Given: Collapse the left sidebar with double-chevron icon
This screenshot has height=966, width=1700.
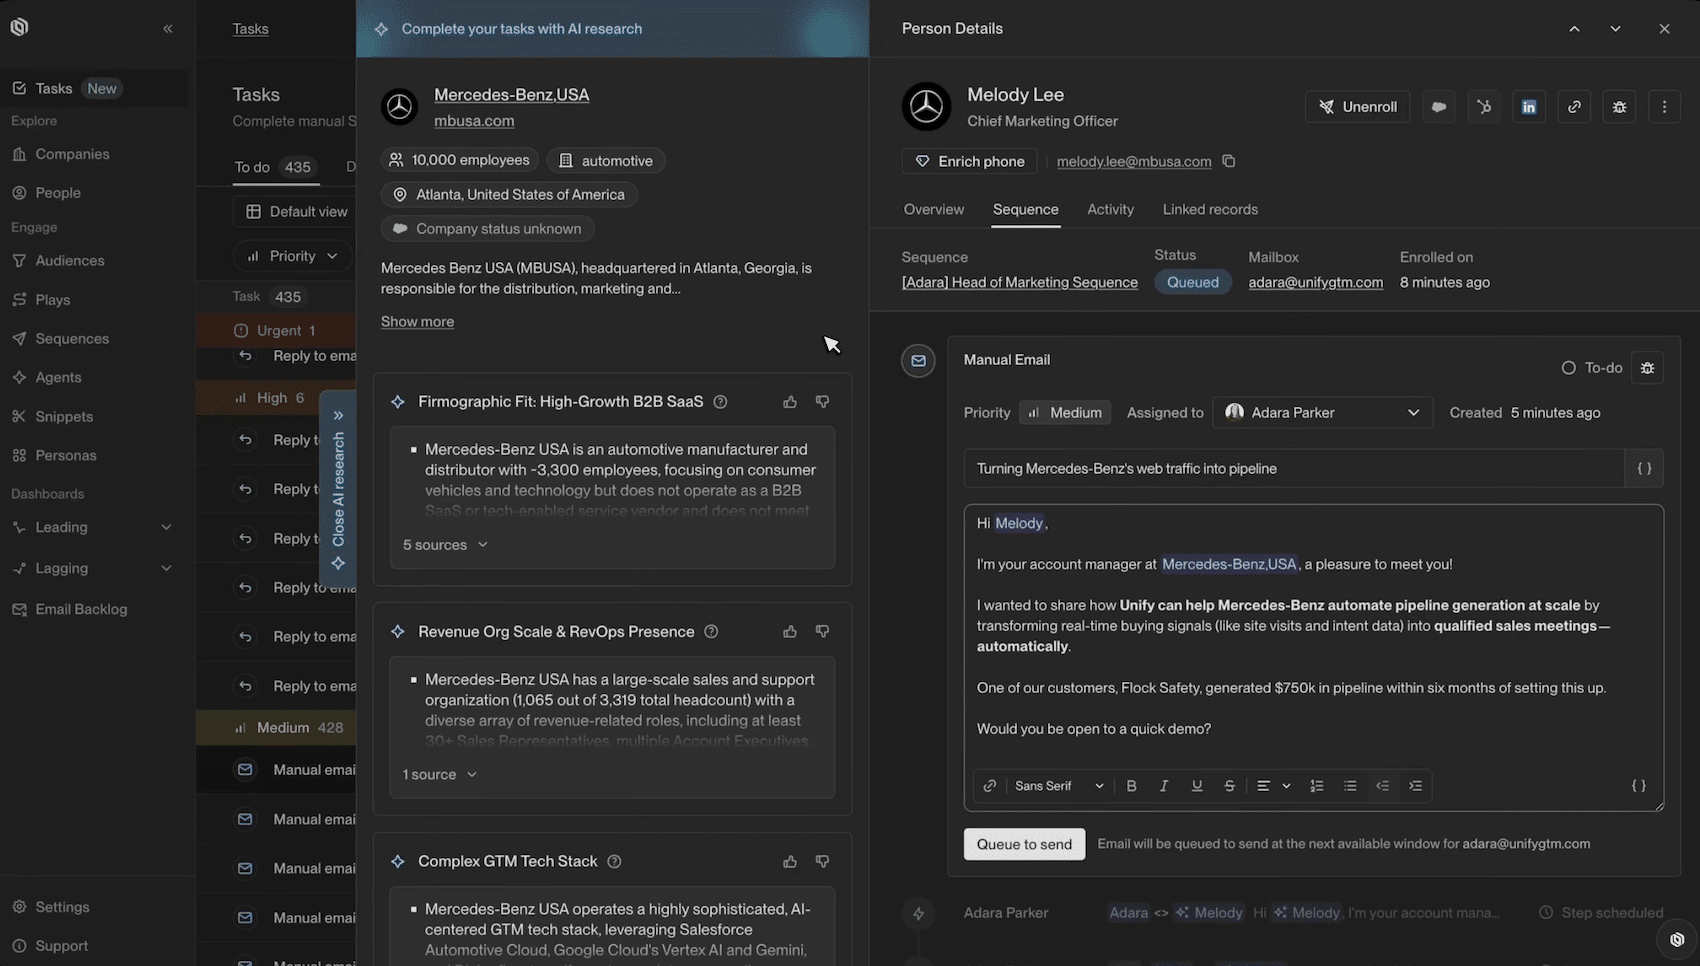Looking at the screenshot, I should click(168, 29).
